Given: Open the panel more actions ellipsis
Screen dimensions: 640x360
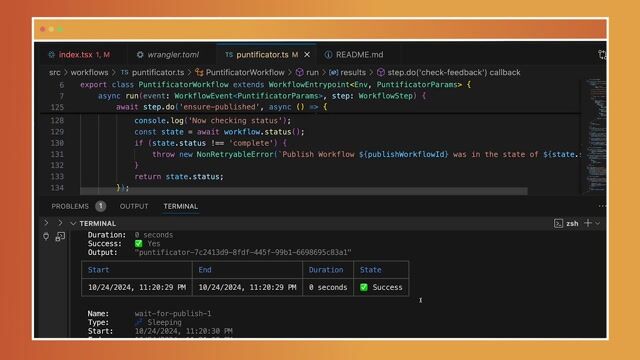Looking at the screenshot, I should click(x=602, y=207).
